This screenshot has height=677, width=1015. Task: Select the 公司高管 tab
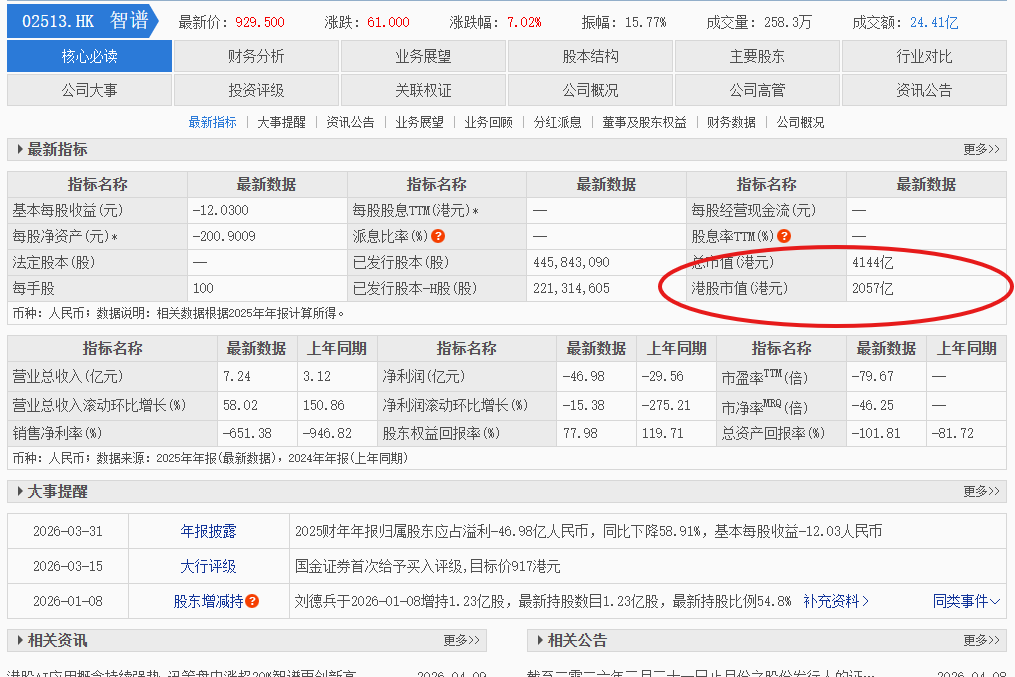pyautogui.click(x=757, y=90)
